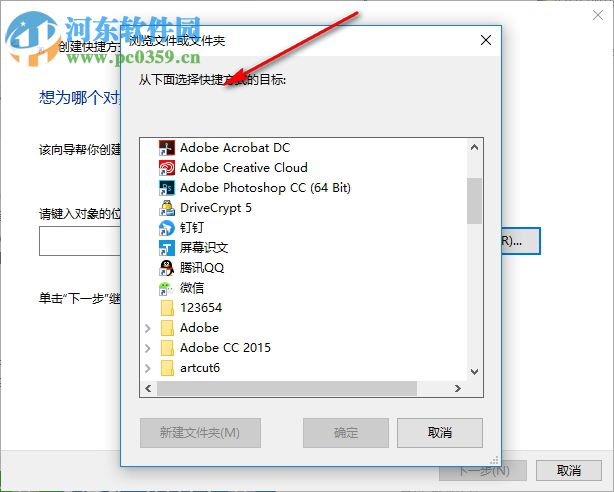This screenshot has height=492, width=614.
Task: Select the 屏幕识文 shortcut icon
Action: point(167,248)
